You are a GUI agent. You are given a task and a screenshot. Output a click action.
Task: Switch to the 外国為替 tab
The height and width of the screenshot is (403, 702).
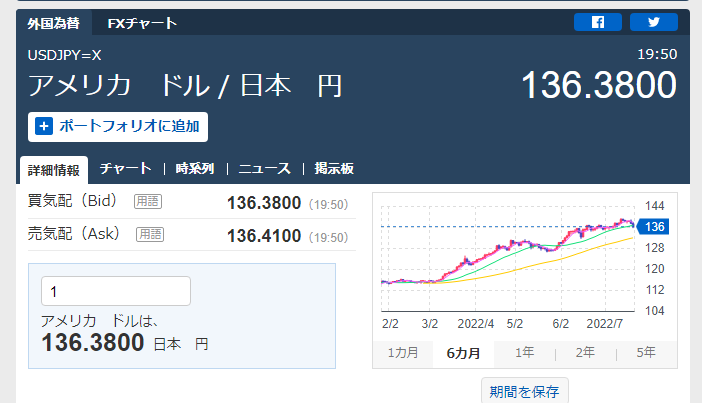point(55,22)
